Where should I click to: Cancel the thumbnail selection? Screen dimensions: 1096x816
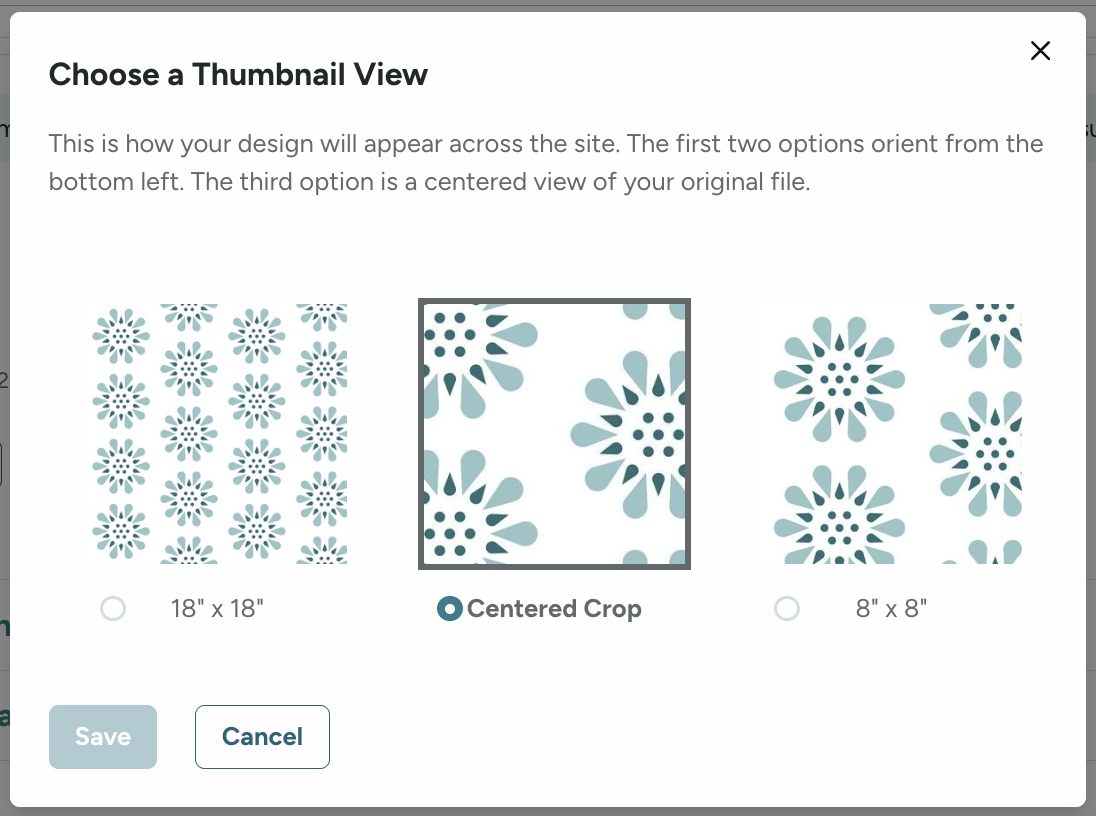(262, 736)
